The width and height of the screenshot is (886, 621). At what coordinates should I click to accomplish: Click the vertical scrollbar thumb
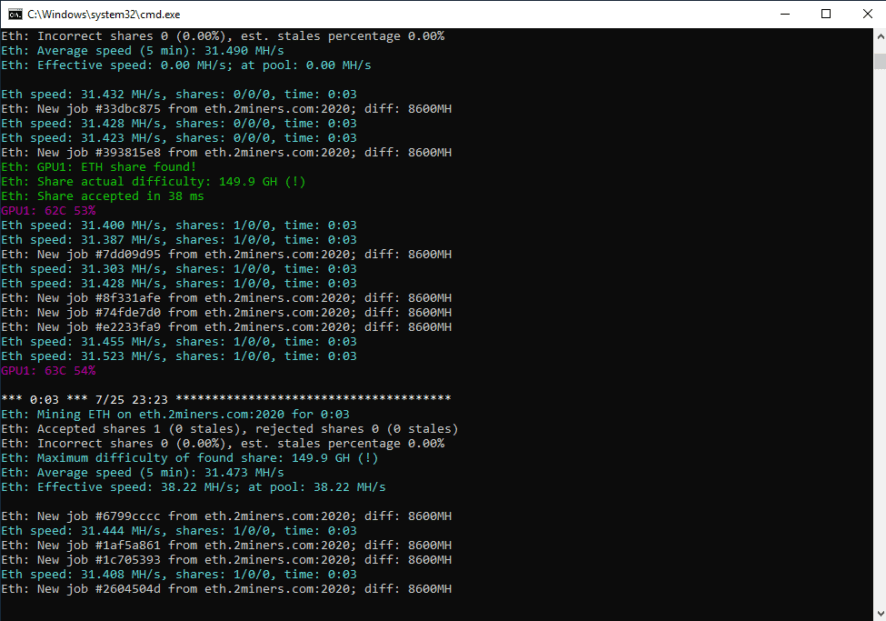(x=878, y=62)
